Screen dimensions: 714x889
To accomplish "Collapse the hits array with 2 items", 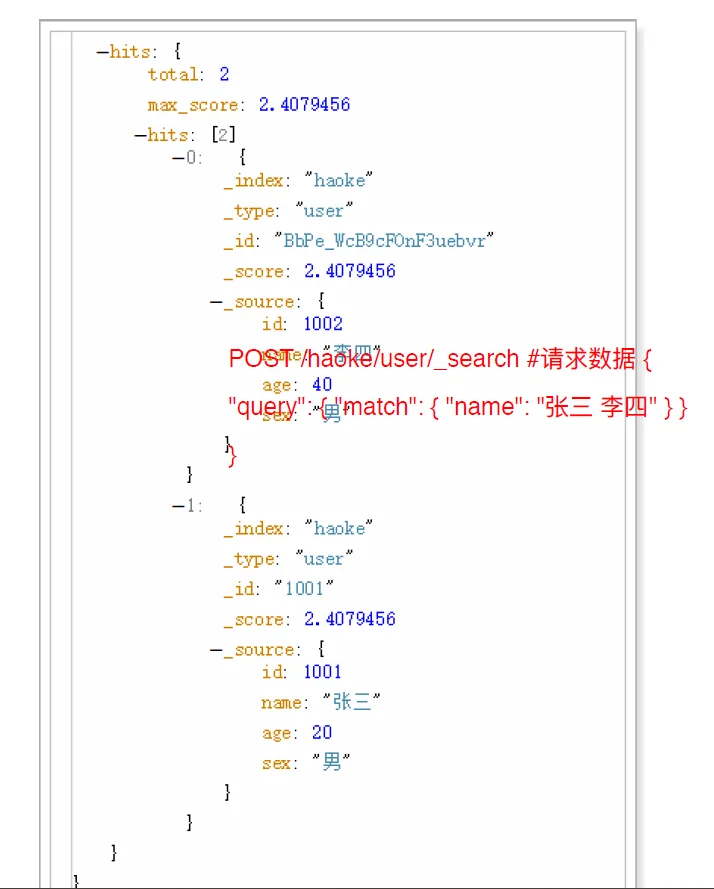I will point(140,136).
